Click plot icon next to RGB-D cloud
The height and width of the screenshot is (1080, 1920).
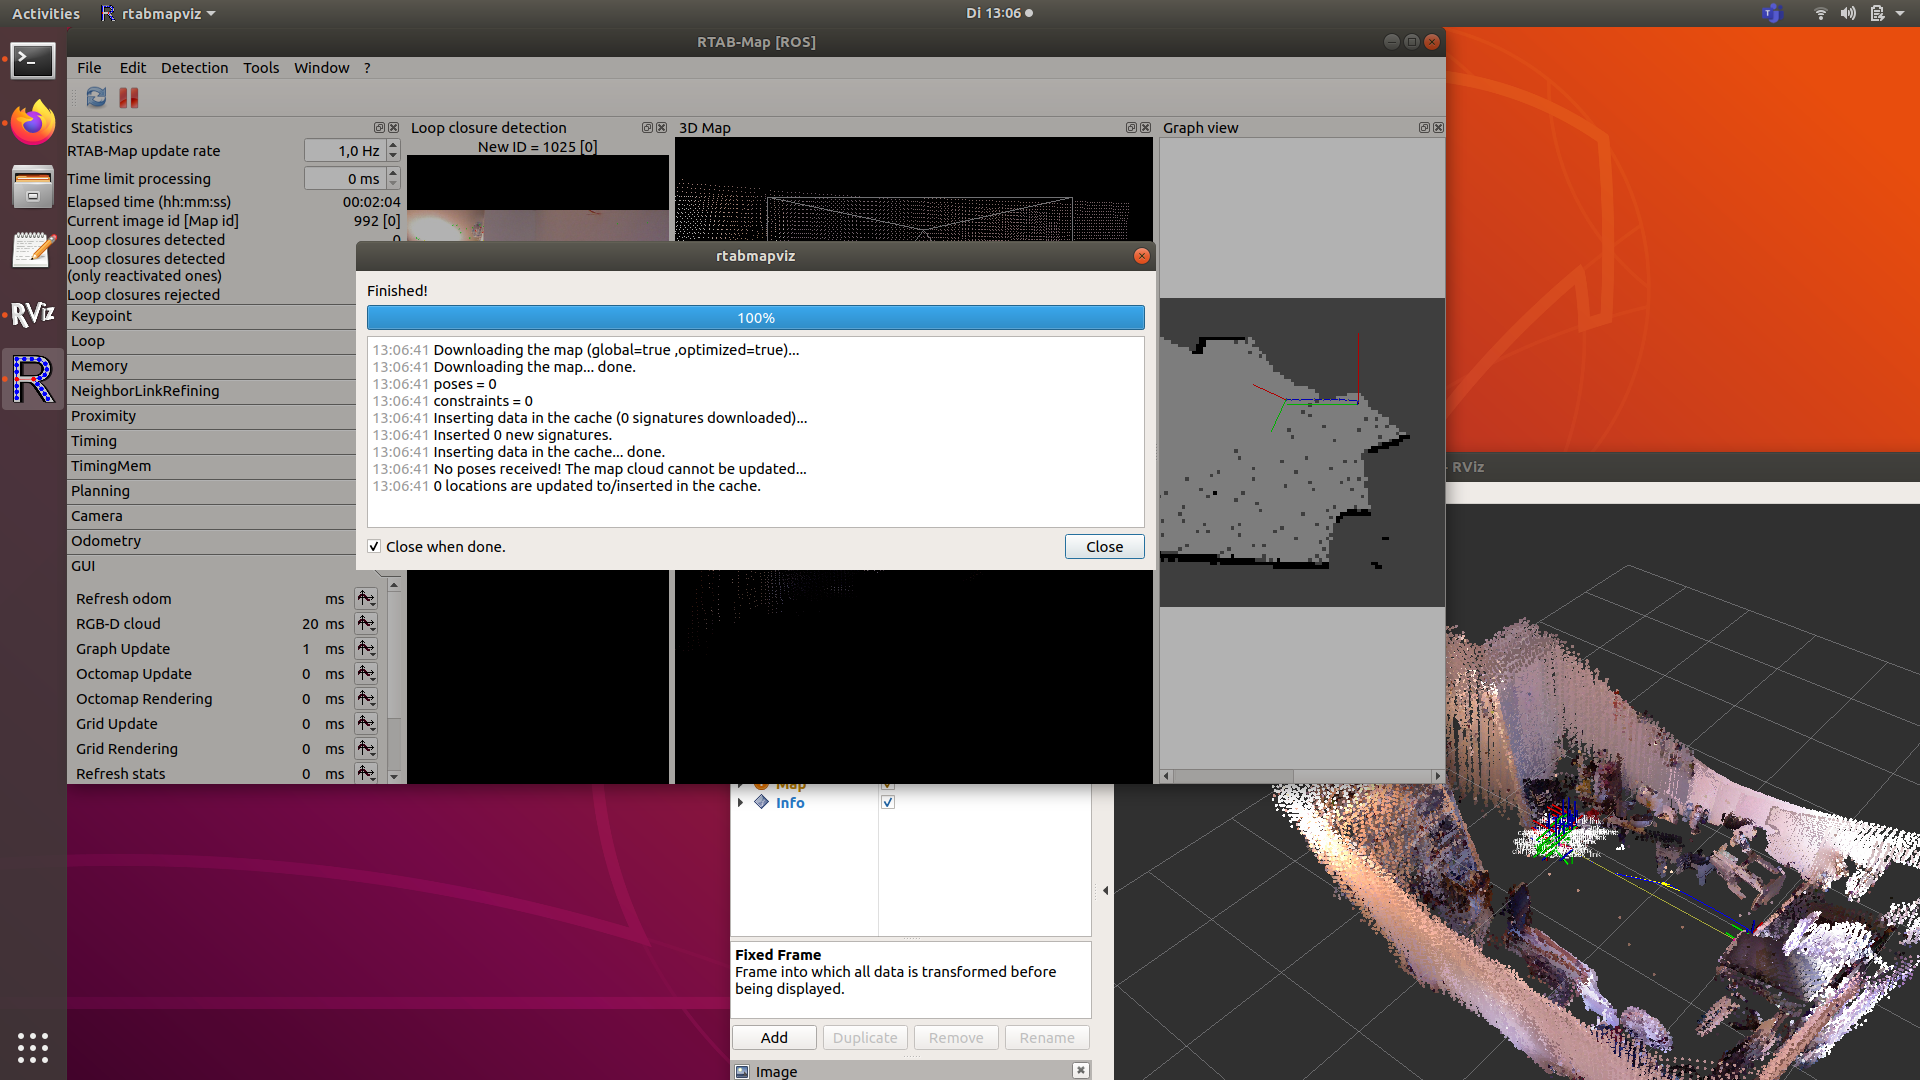(366, 624)
